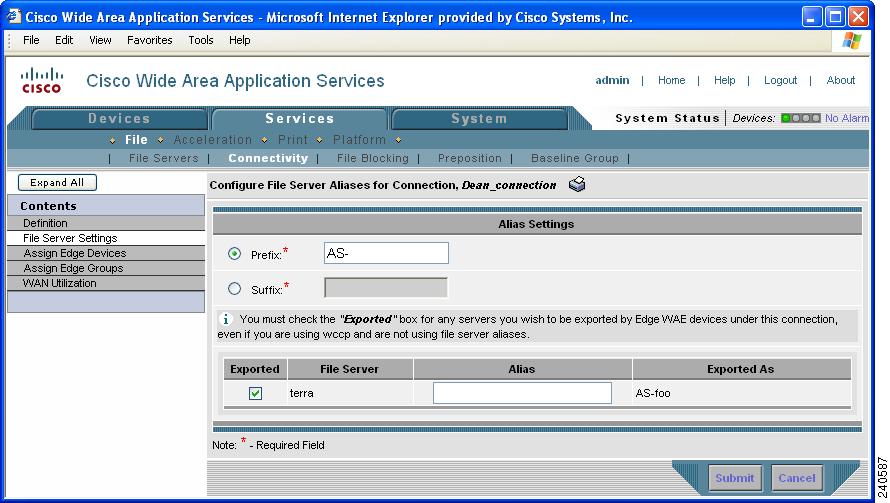Click the Help link in page header
The image size is (890, 503).
724,80
